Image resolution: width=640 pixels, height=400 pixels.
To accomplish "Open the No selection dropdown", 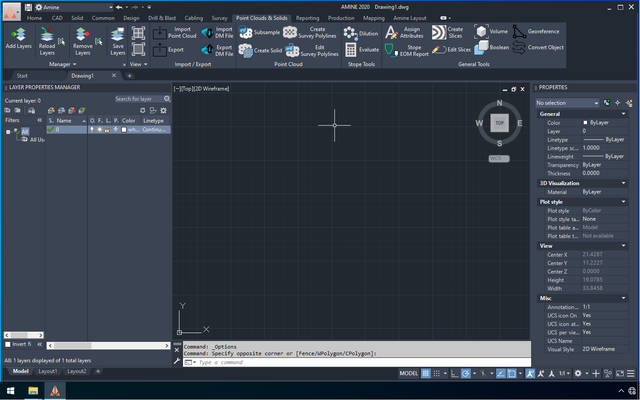I will tap(567, 103).
